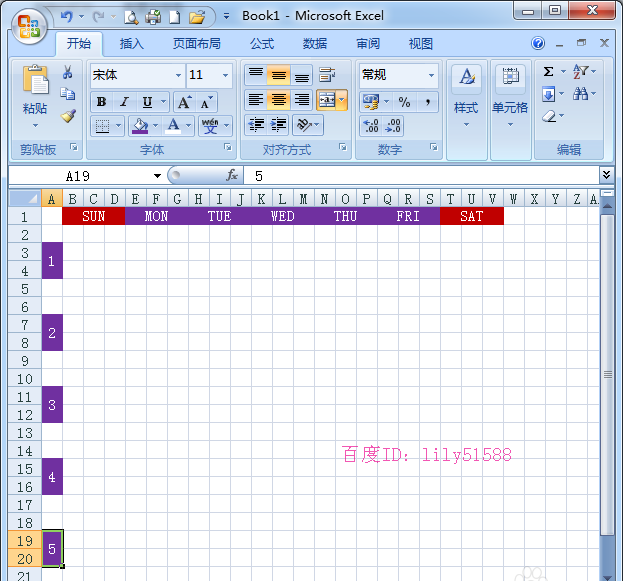Toggle Underline formatting

(x=147, y=102)
